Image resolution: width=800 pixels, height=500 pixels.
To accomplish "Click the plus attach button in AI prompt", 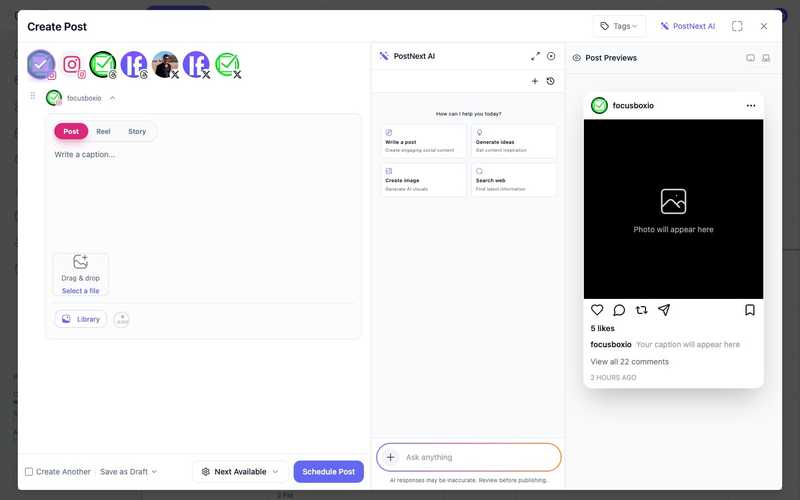I will click(390, 457).
